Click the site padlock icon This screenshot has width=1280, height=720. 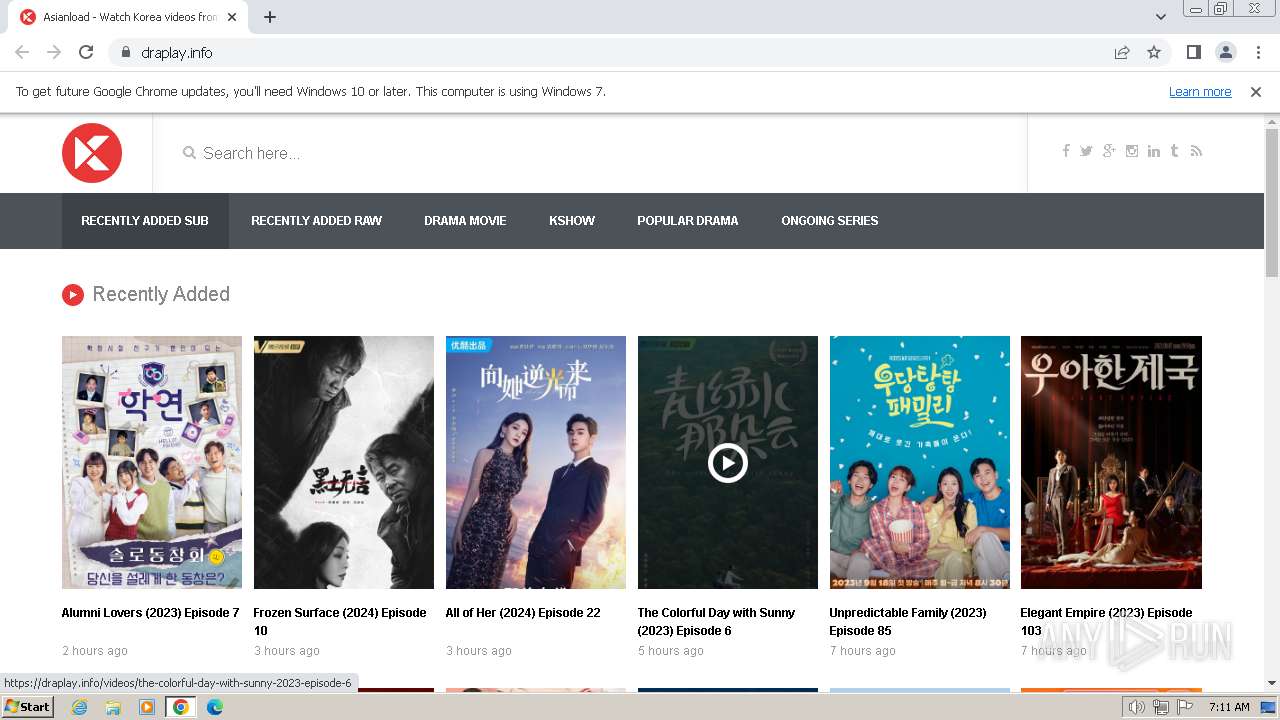coord(125,52)
